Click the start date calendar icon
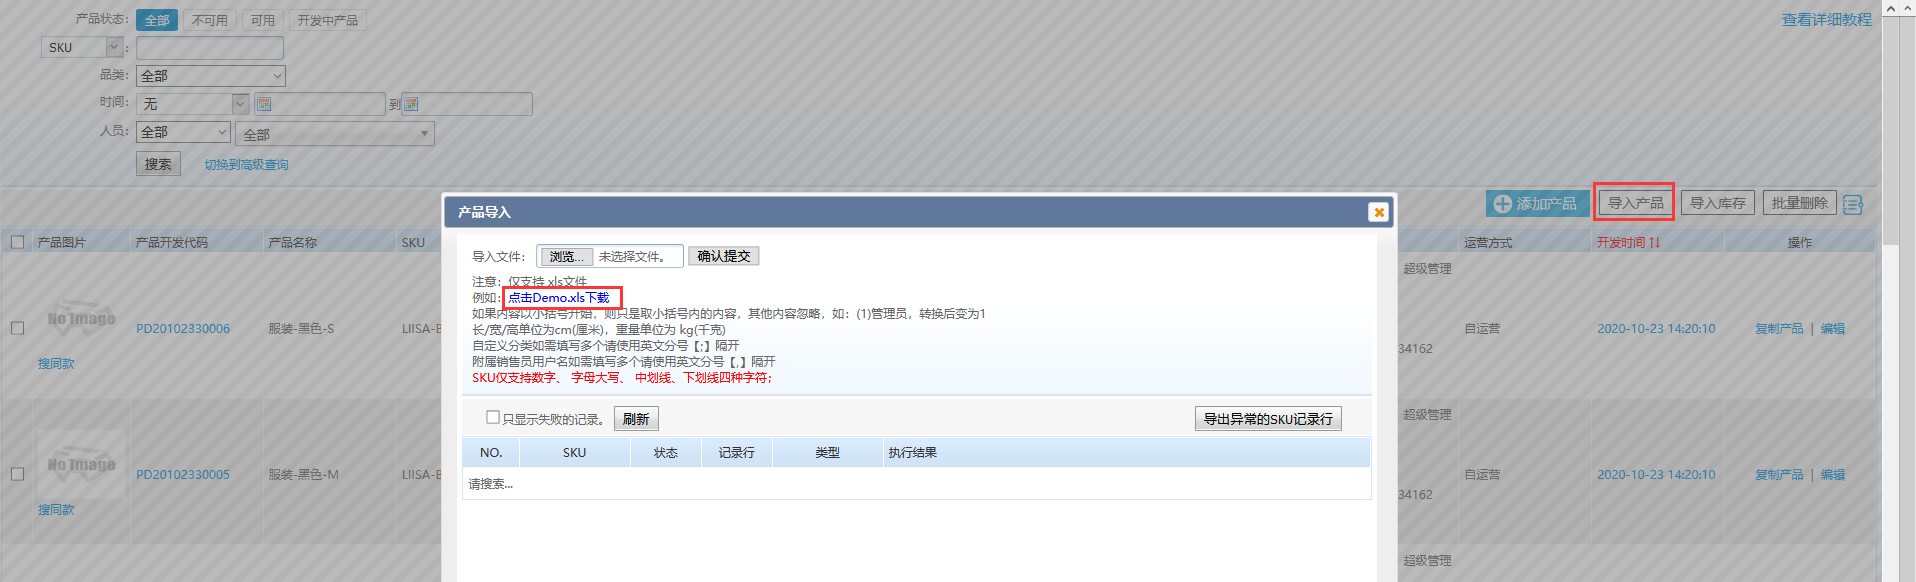 coord(264,104)
